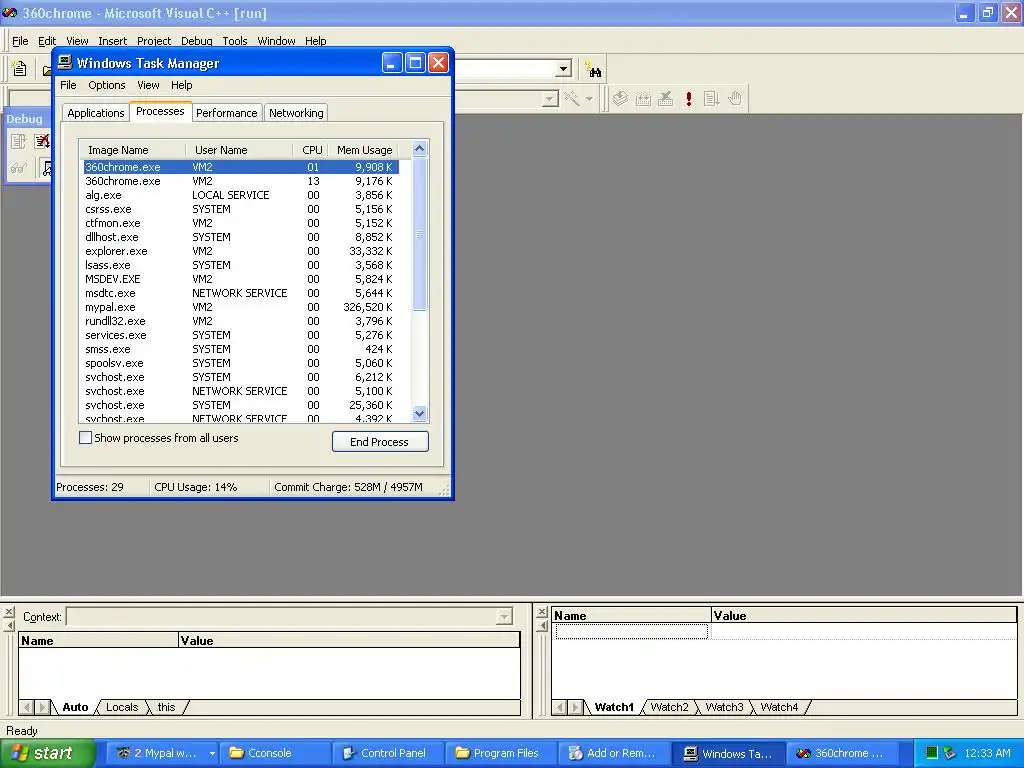This screenshot has height=768, width=1024.
Task: Open Cconsole folder from the taskbar
Action: pos(275,753)
